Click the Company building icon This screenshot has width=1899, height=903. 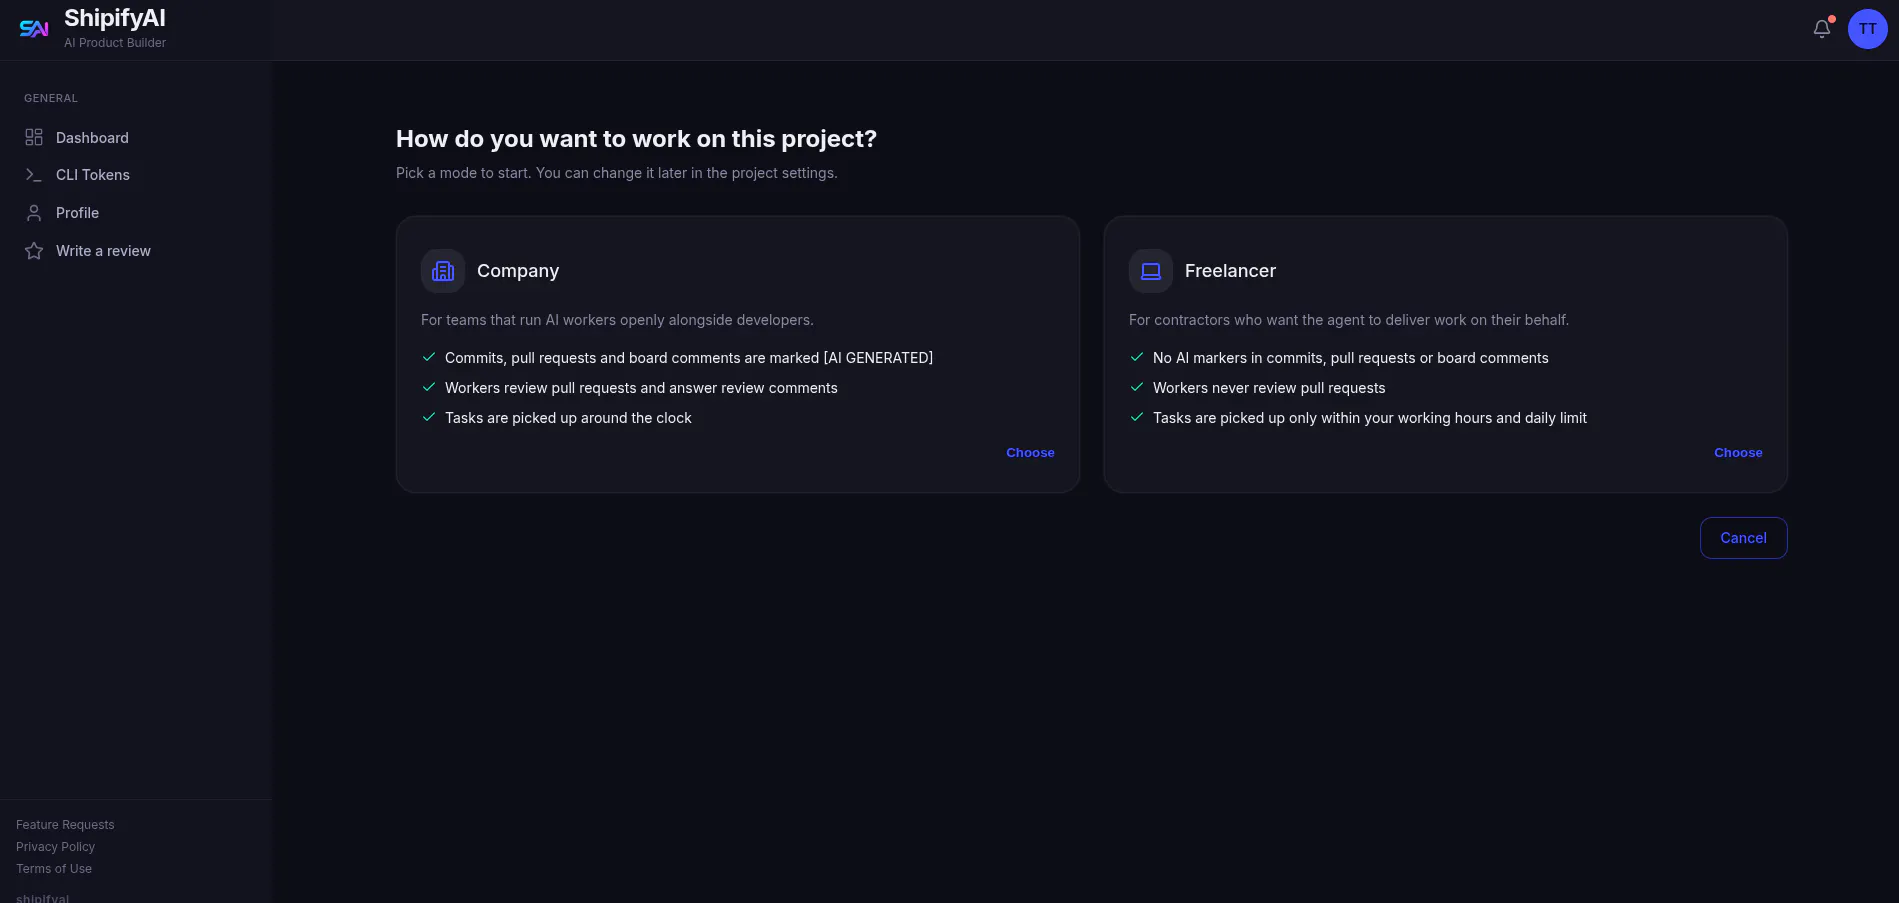(x=443, y=271)
